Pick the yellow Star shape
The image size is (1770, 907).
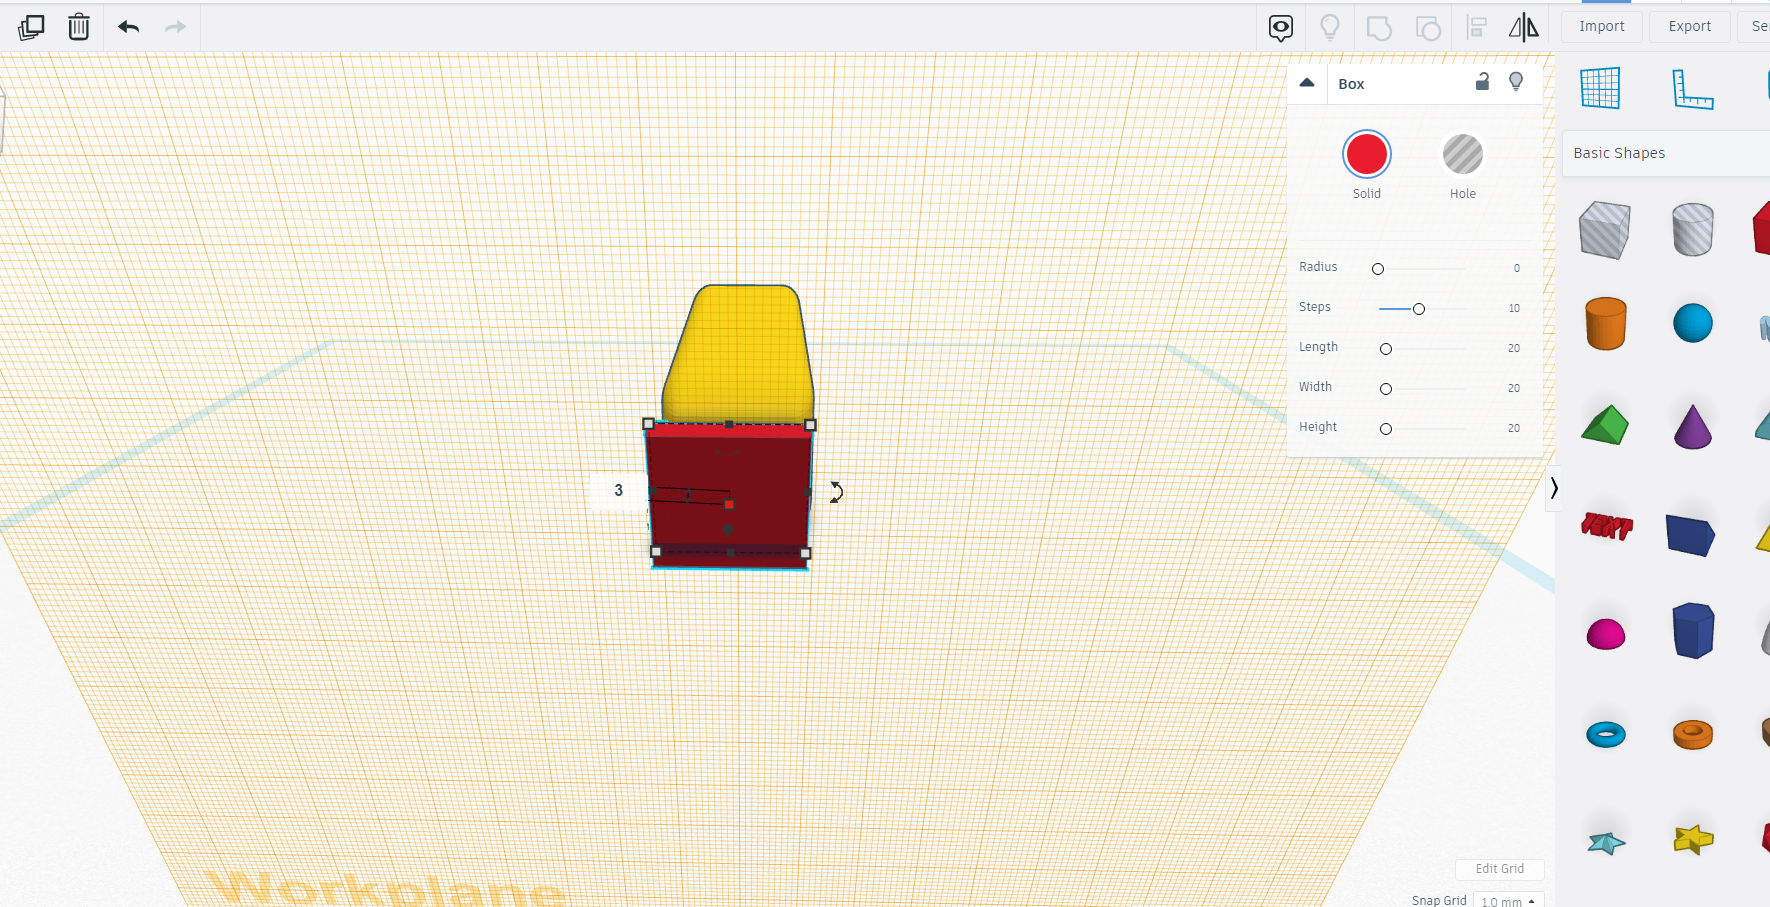(x=1693, y=839)
